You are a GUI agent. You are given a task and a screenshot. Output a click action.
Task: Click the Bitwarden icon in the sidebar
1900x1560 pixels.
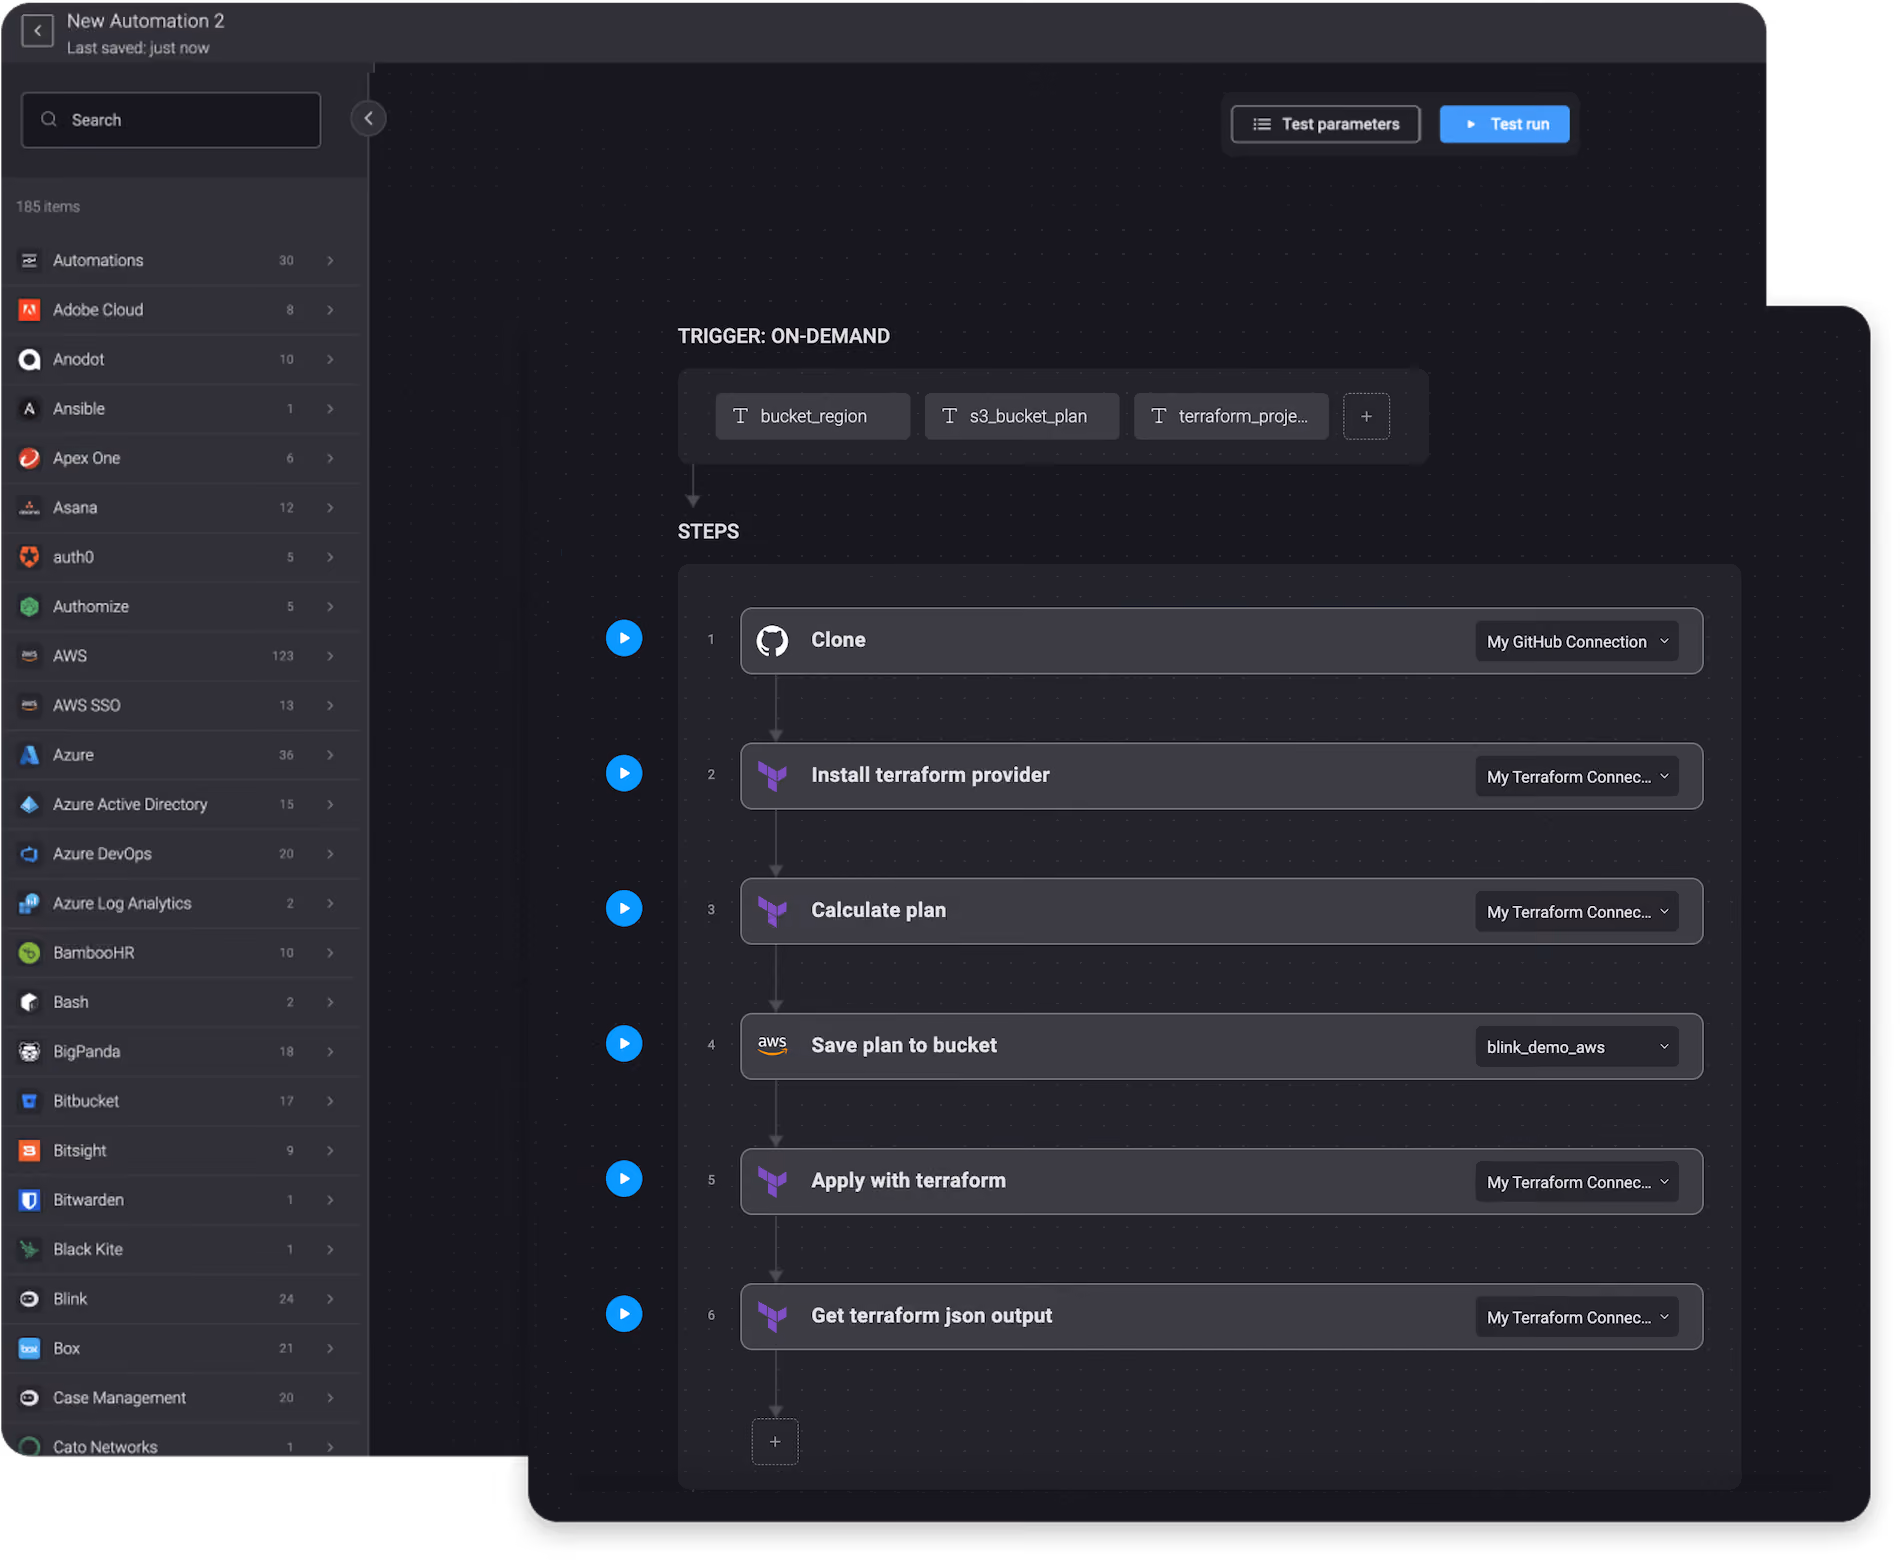tap(30, 1200)
